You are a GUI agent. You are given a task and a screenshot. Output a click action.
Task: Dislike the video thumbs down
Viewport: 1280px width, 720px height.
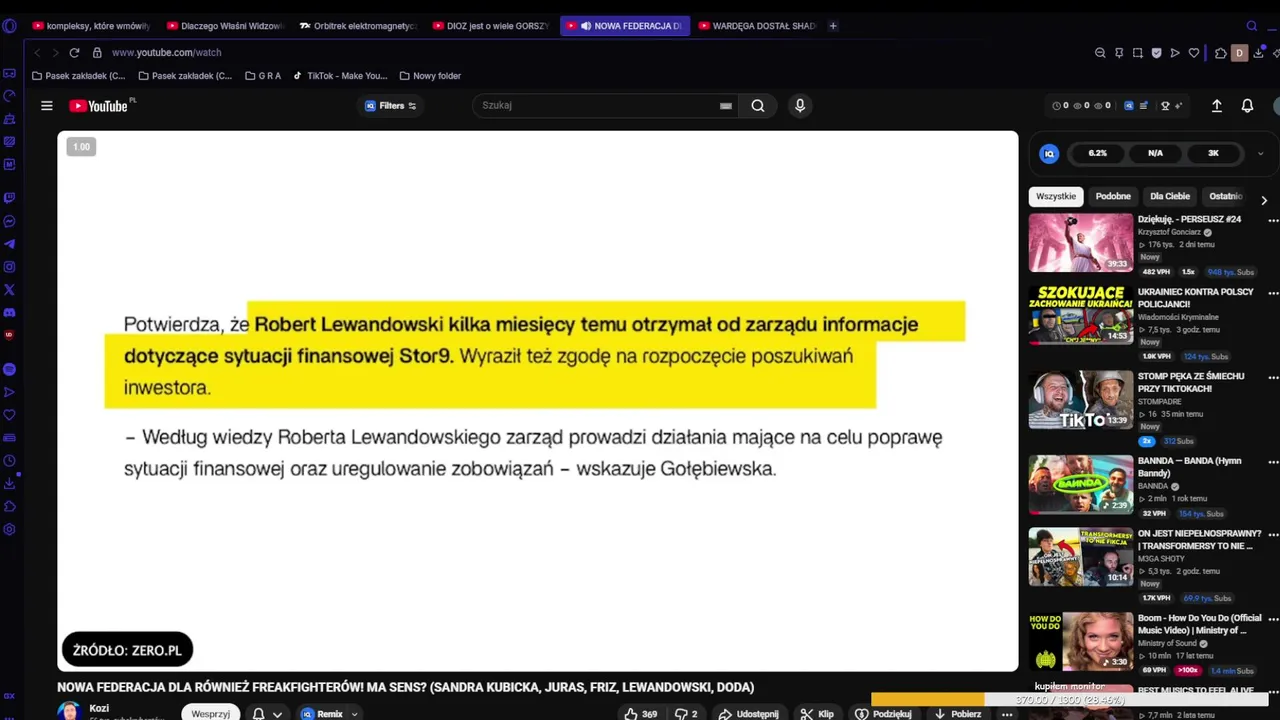click(686, 714)
